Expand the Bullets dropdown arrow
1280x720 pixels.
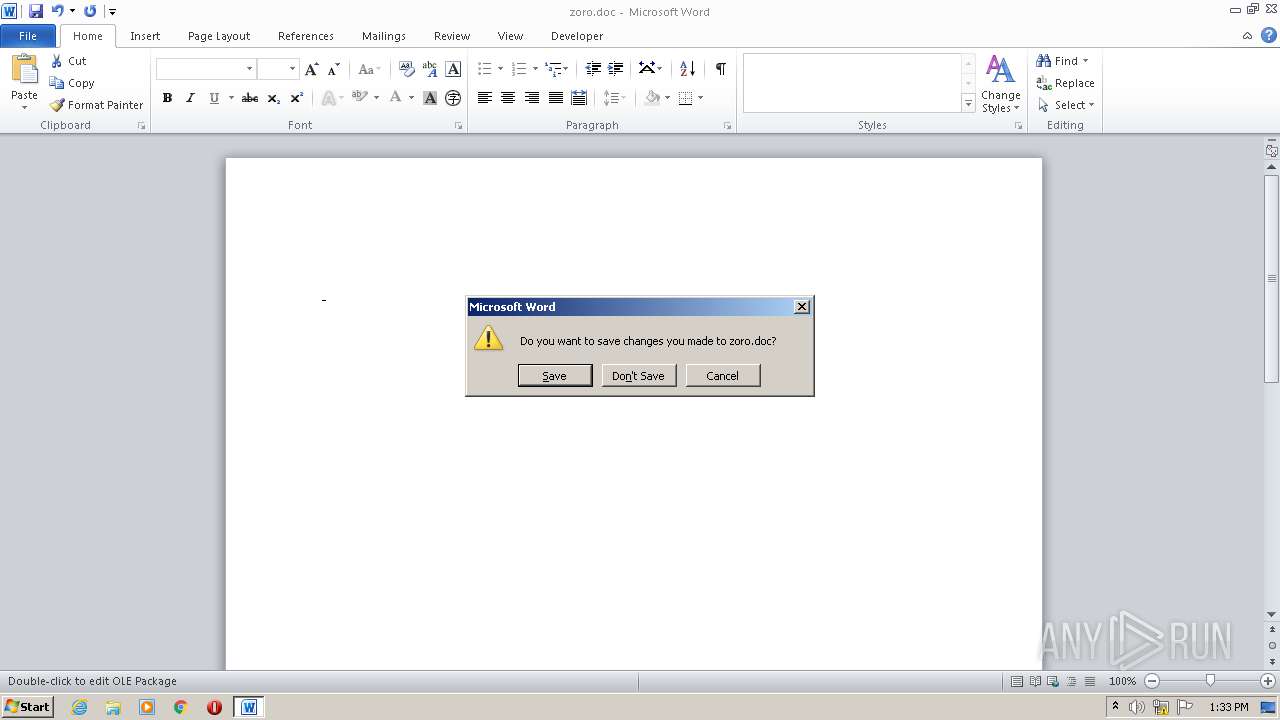click(x=500, y=69)
